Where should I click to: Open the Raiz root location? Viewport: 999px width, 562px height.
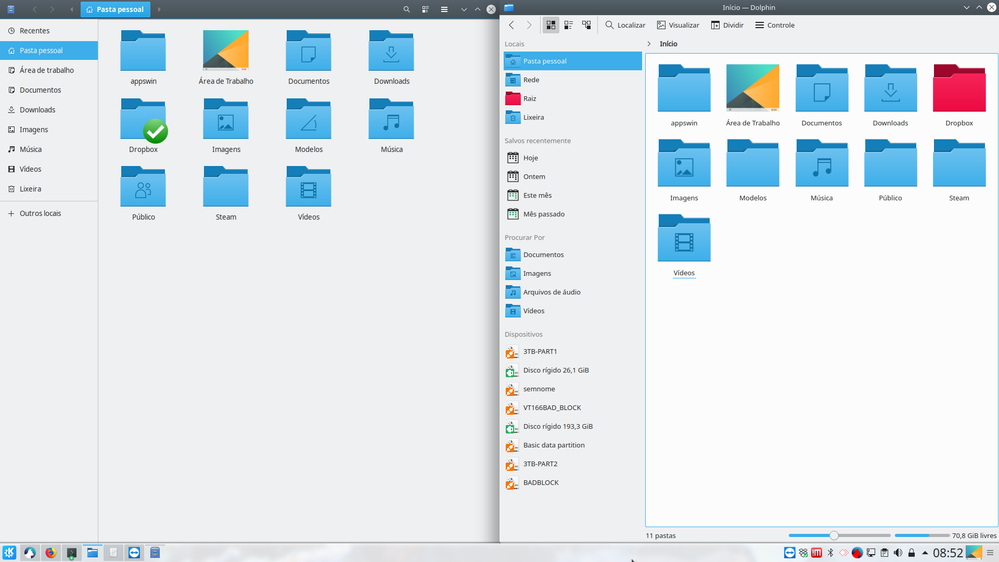529,99
